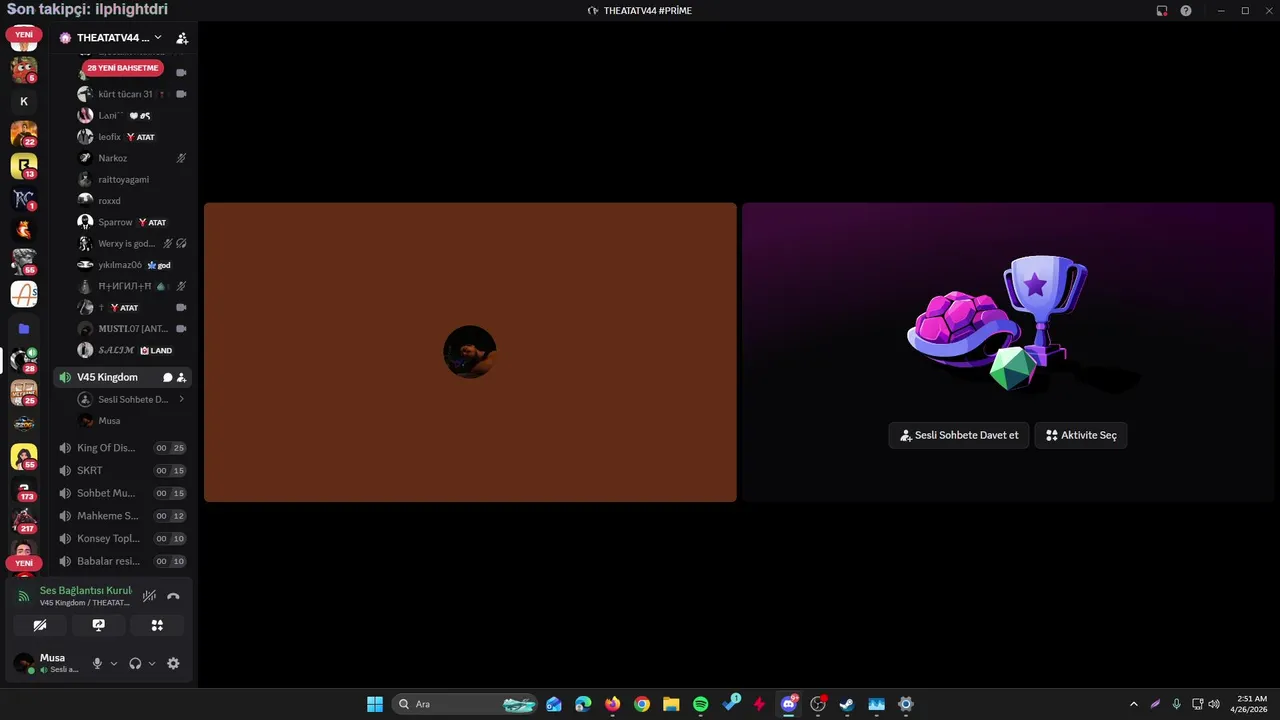Screen dimensions: 1280x720
Task: Open microphone input options arrow
Action: (114, 663)
